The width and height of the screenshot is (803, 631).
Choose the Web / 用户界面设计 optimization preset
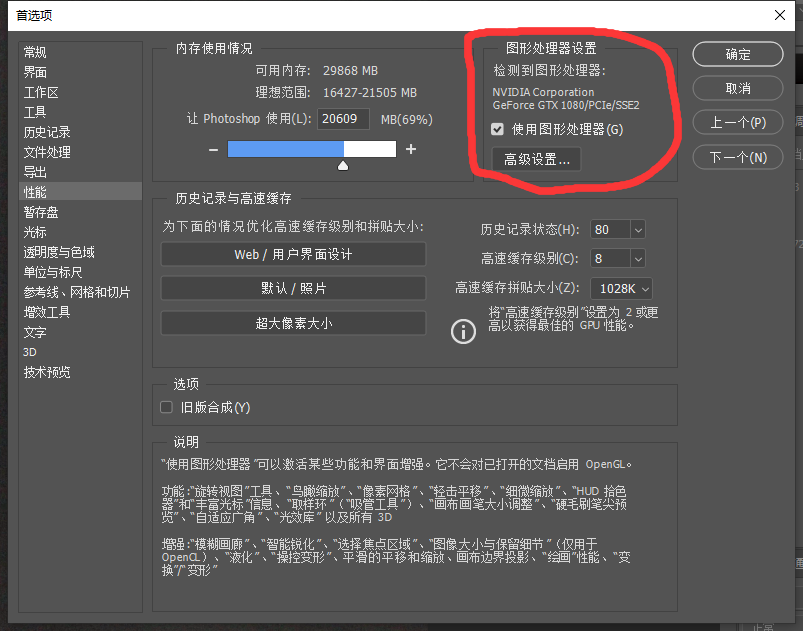coord(292,254)
